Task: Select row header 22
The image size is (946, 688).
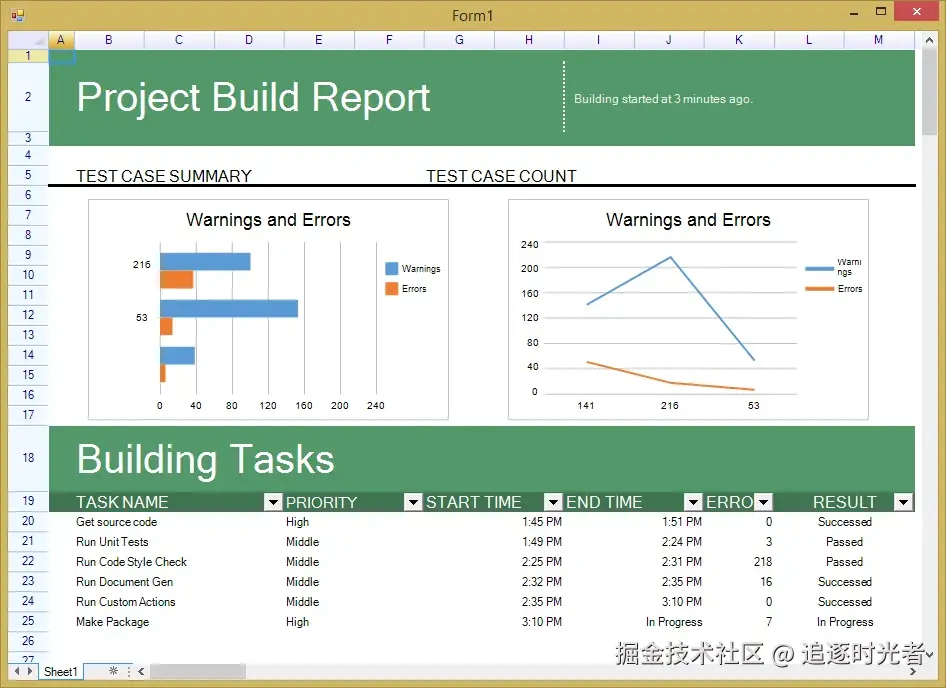Action: pyautogui.click(x=28, y=561)
